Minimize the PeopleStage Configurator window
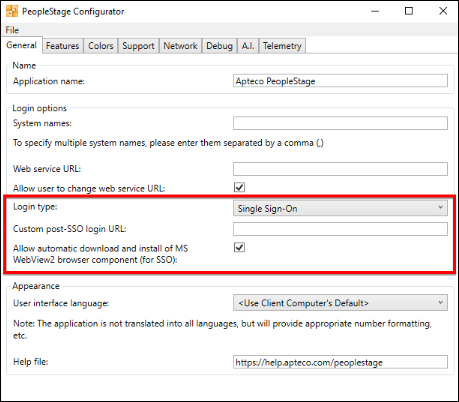459x402 pixels. coord(375,11)
